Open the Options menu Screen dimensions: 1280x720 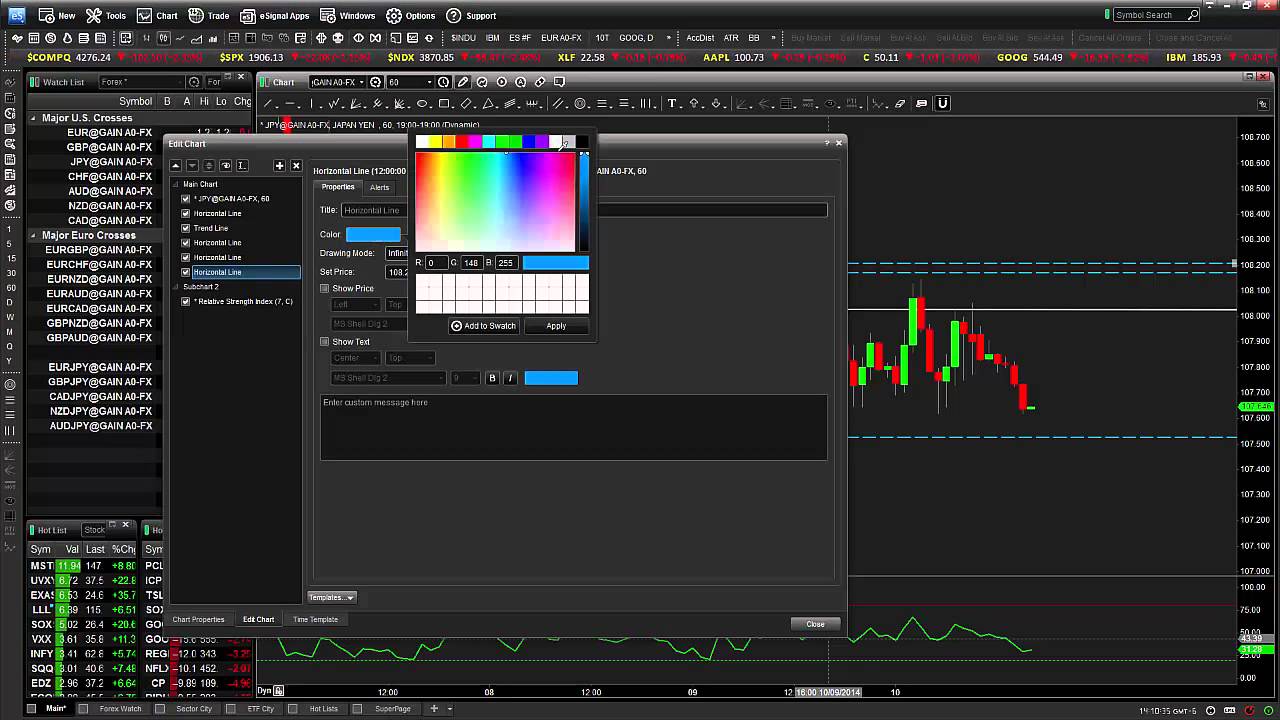tap(411, 15)
